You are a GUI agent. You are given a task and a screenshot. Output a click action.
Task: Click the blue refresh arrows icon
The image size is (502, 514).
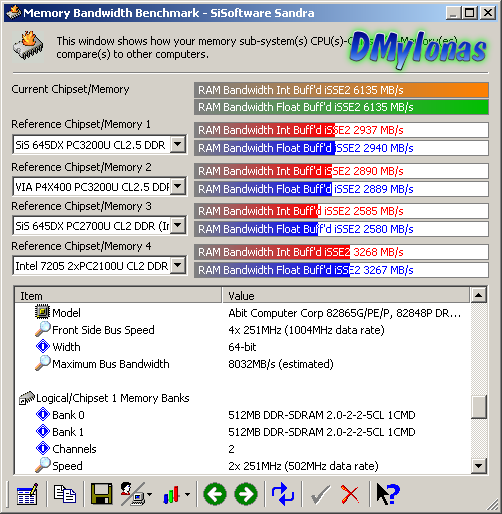pos(283,494)
